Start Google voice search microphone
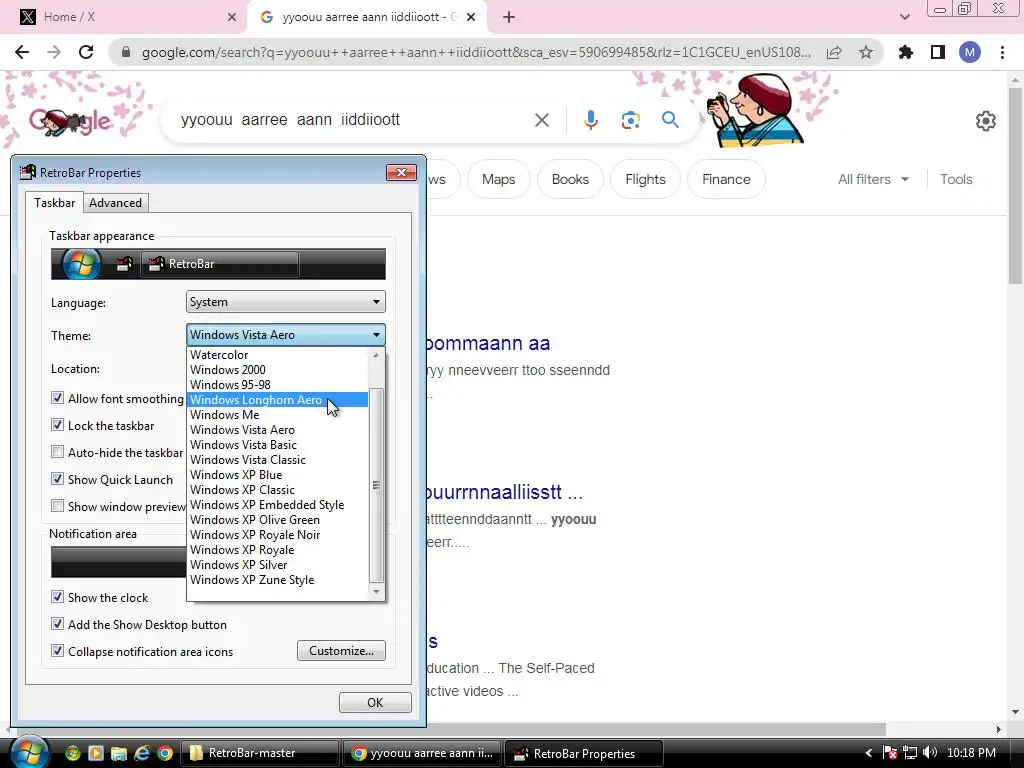The width and height of the screenshot is (1024, 768). (x=590, y=120)
